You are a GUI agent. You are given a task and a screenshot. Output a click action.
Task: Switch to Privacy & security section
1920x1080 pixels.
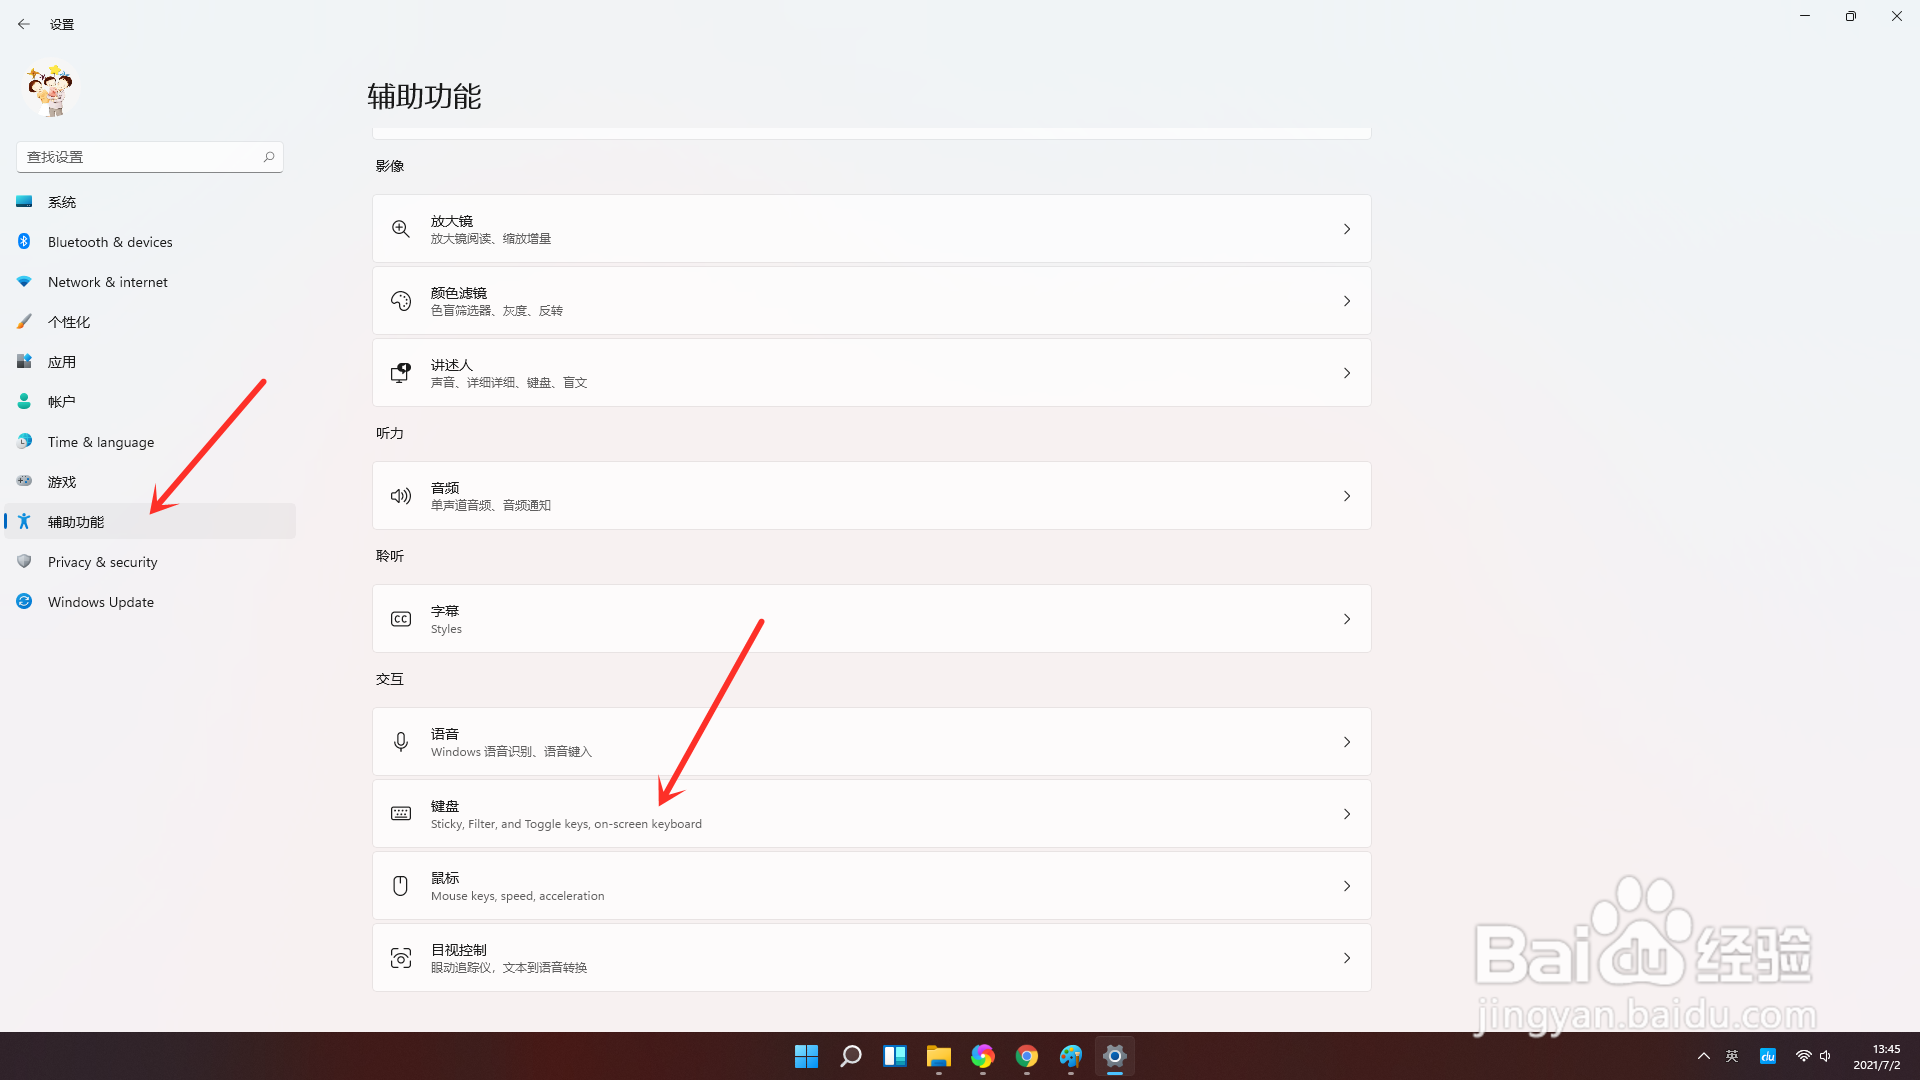[103, 561]
